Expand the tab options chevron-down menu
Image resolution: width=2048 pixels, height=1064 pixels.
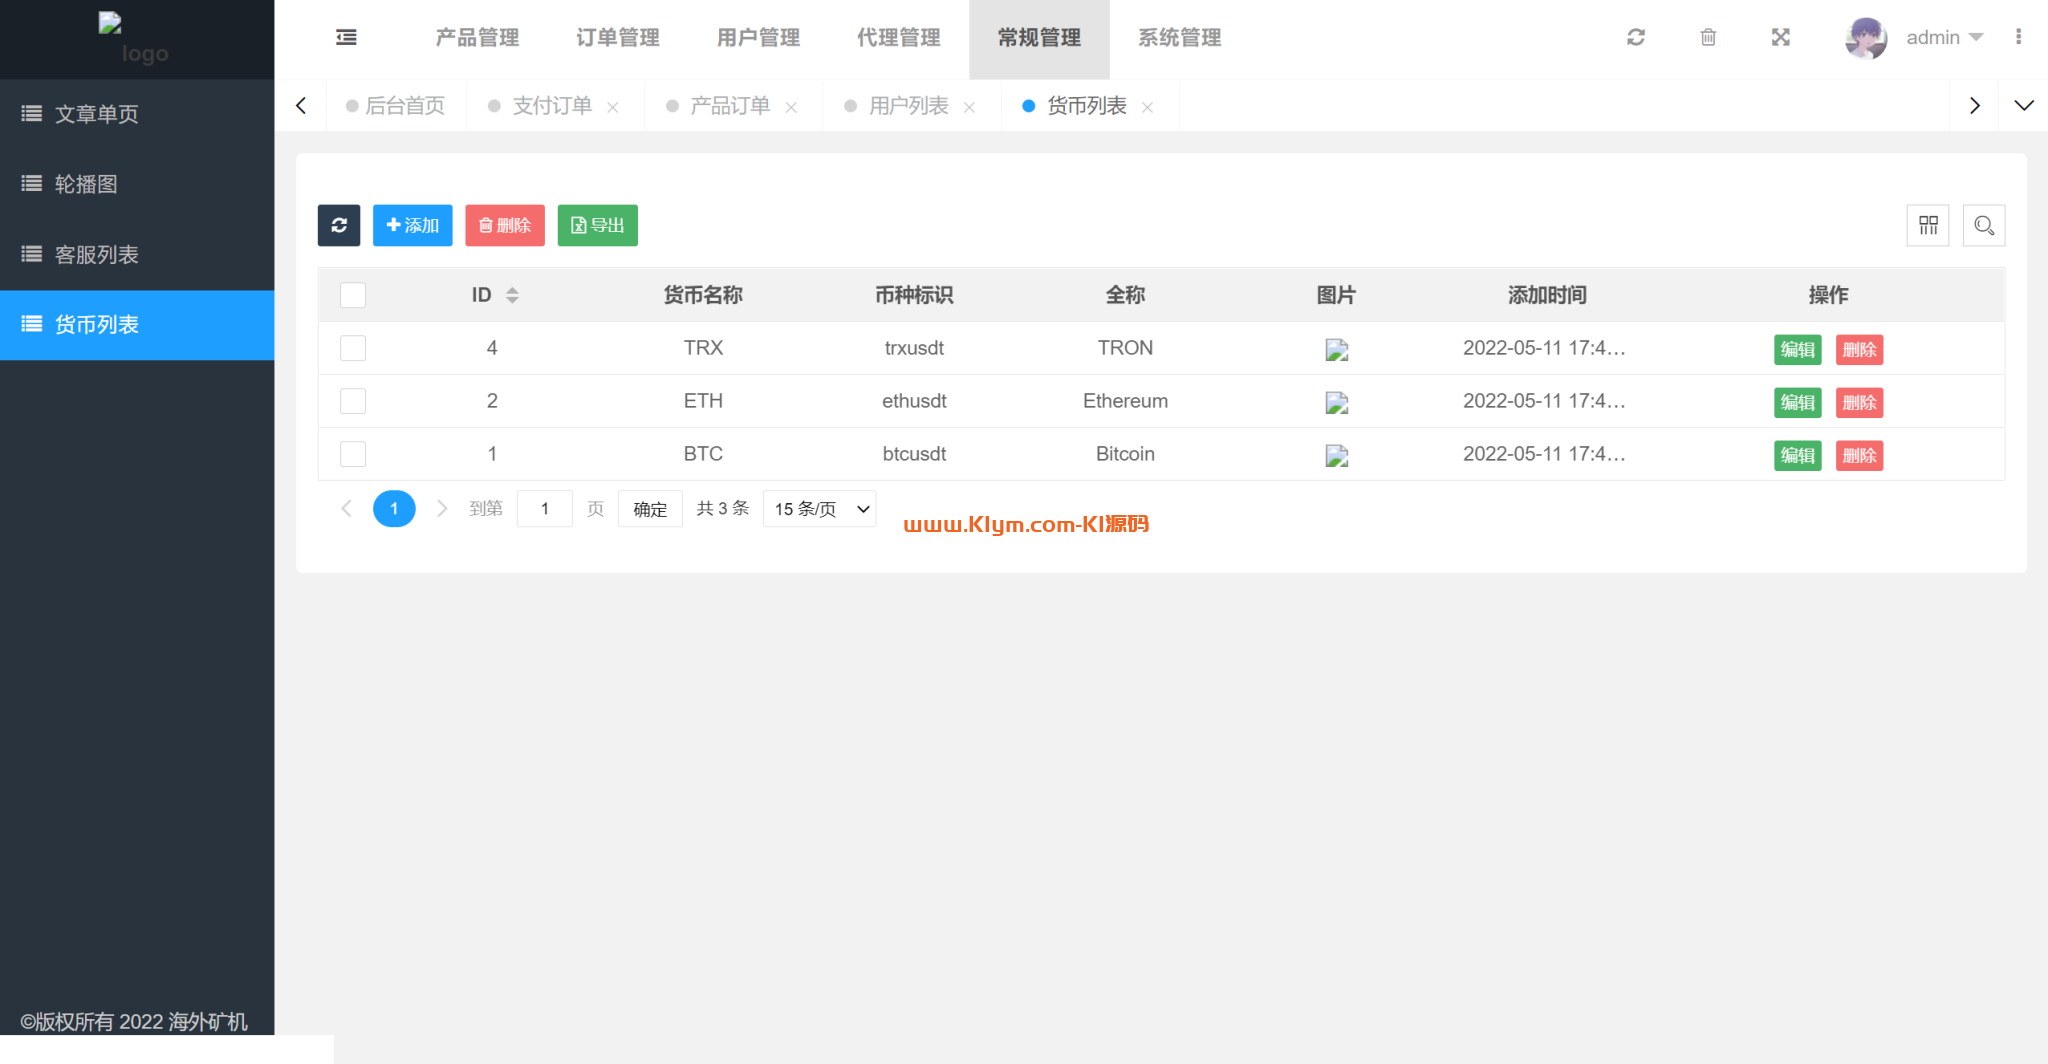(2023, 106)
